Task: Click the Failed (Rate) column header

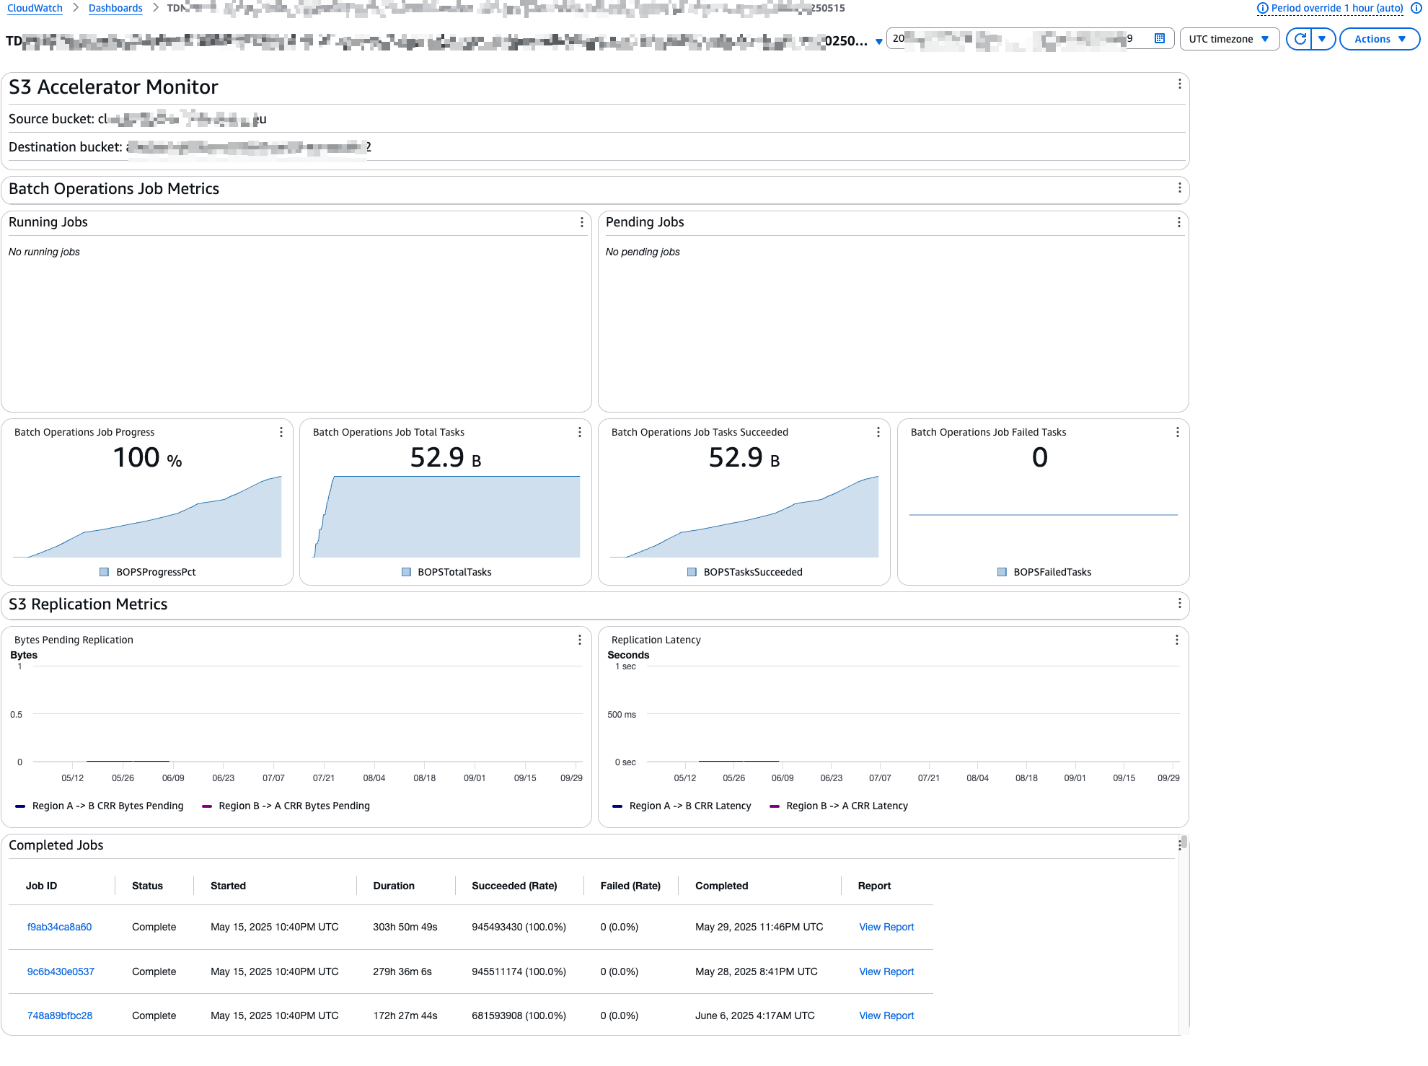Action: coord(630,886)
